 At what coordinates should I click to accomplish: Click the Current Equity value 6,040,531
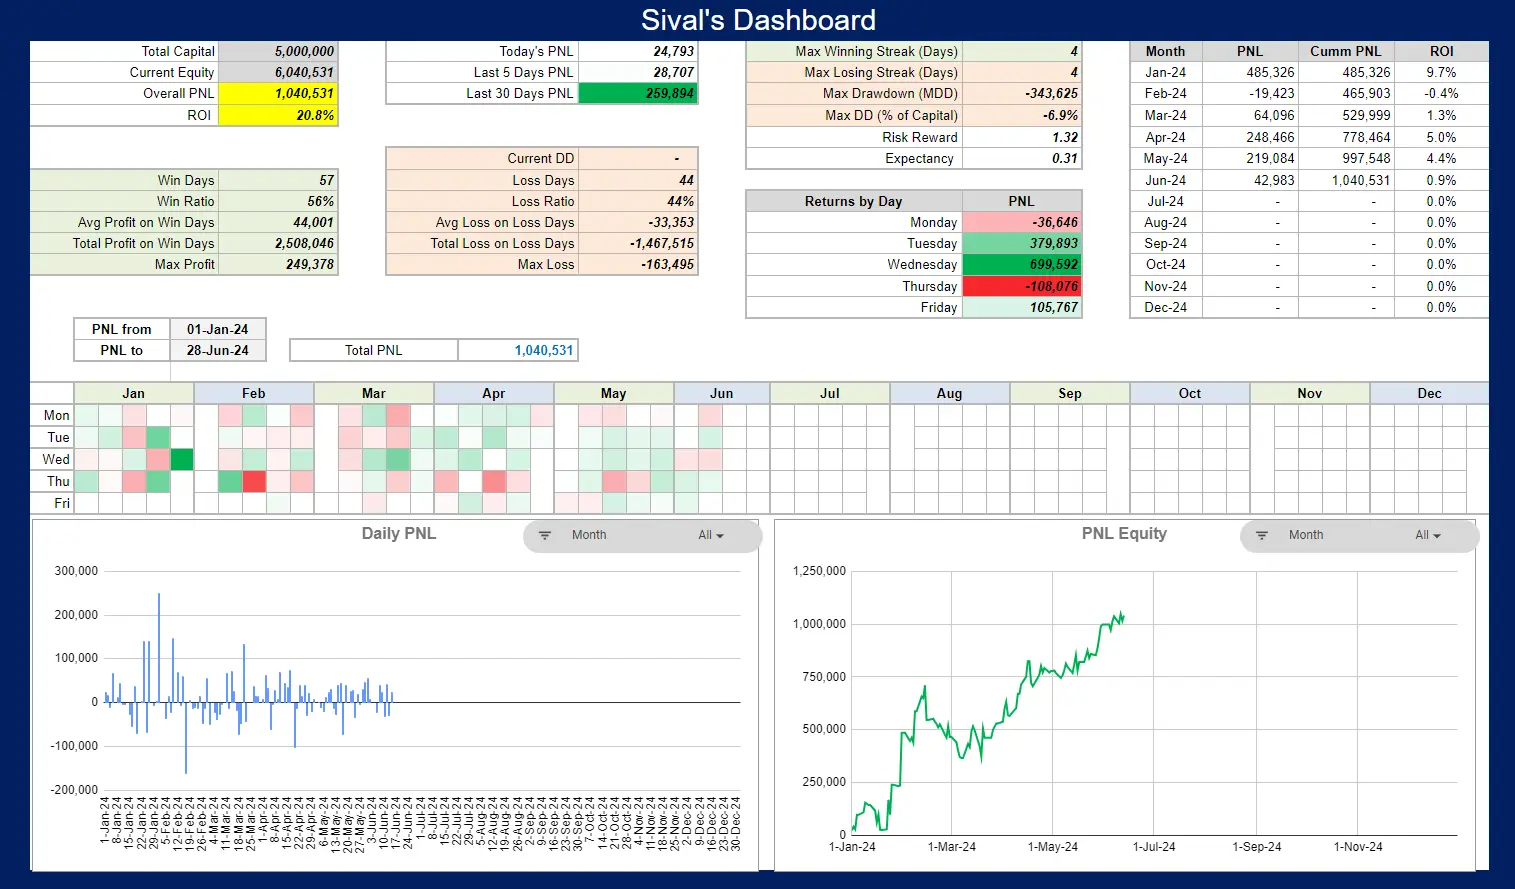pos(278,72)
